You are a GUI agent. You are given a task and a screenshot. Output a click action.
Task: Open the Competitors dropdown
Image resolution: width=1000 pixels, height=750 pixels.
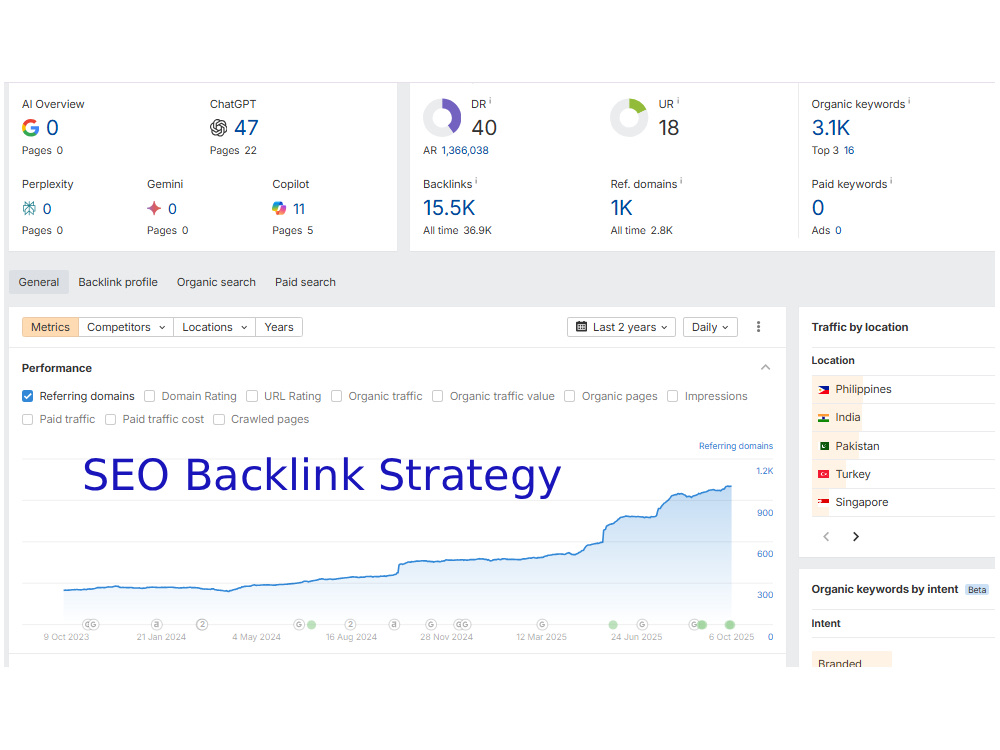point(126,327)
